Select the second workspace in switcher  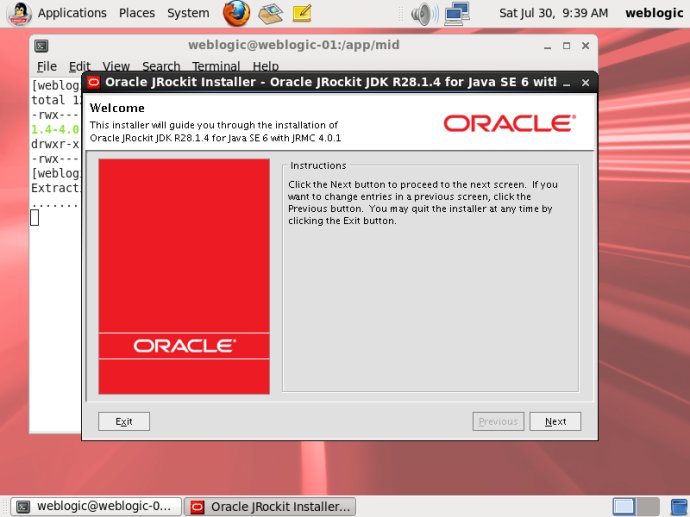(648, 506)
